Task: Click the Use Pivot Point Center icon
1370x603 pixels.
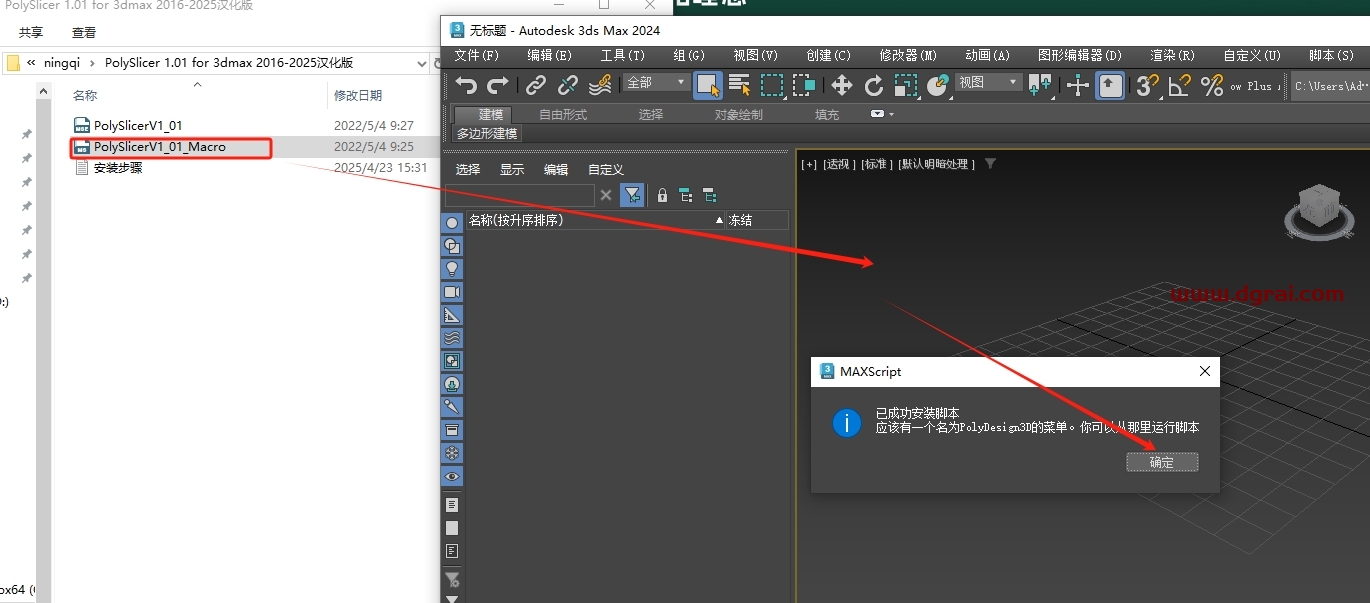Action: click(x=1040, y=85)
